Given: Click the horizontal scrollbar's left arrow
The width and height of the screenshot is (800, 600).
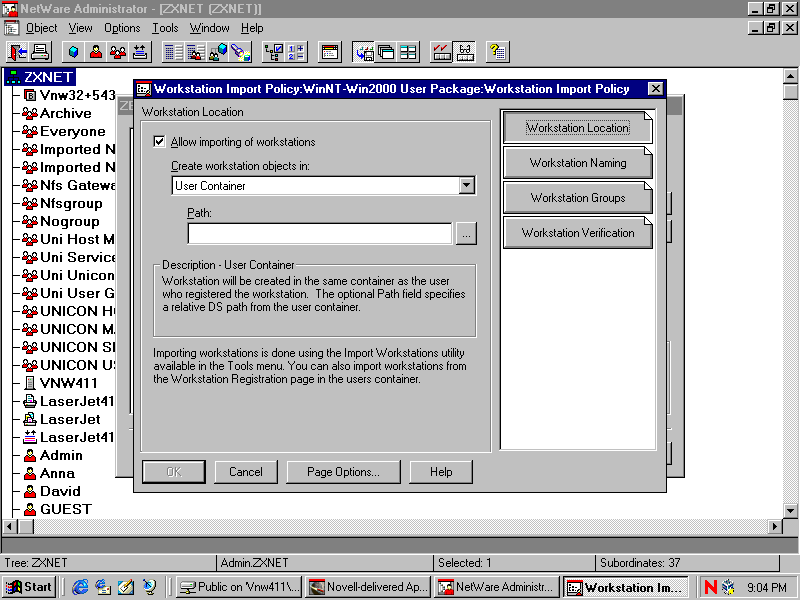Looking at the screenshot, I should click(10, 526).
